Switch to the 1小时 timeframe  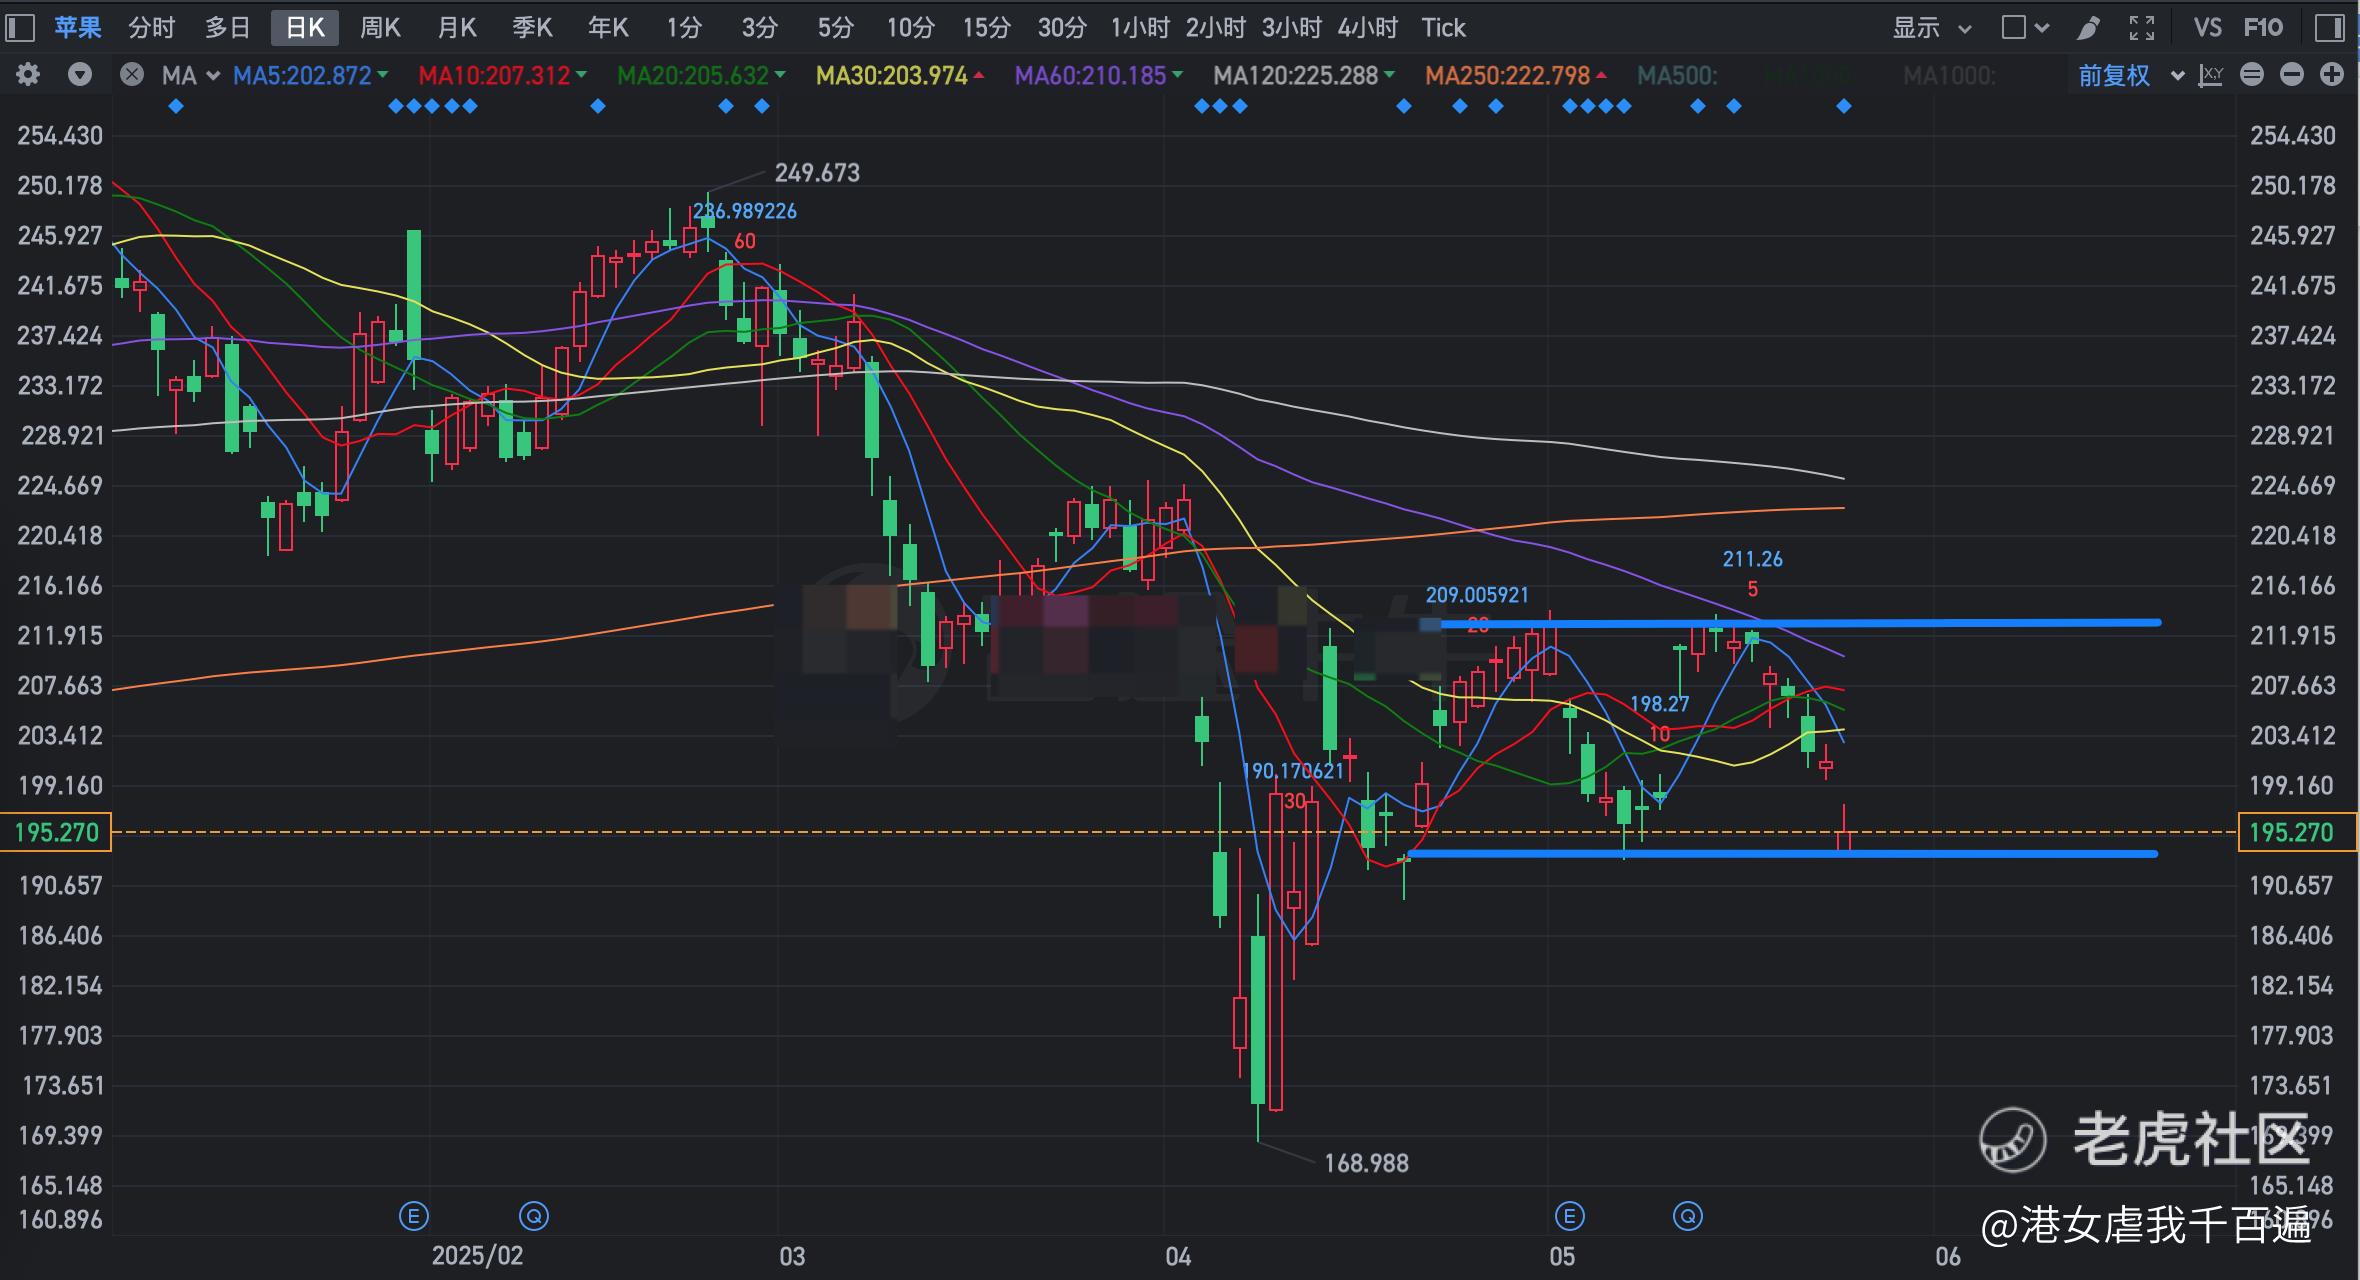(x=1139, y=28)
